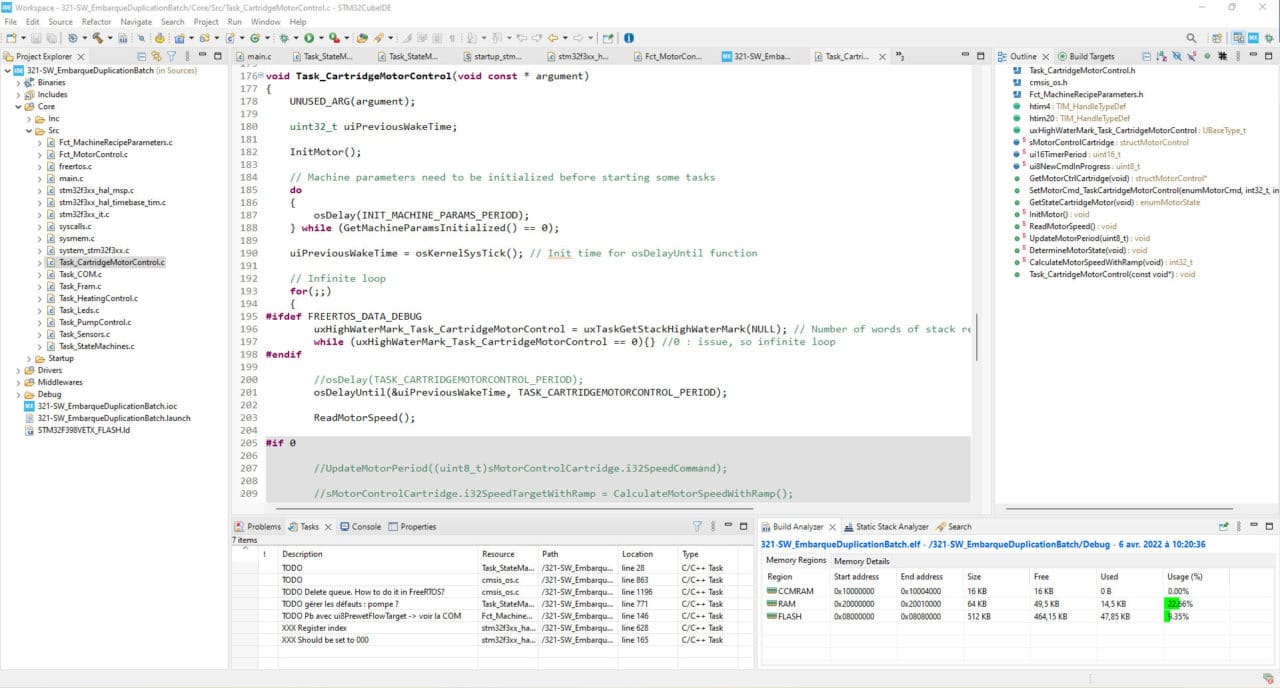The height and width of the screenshot is (688, 1280).
Task: Open Task_Sensors.c in Project Explorer
Action: 84,334
